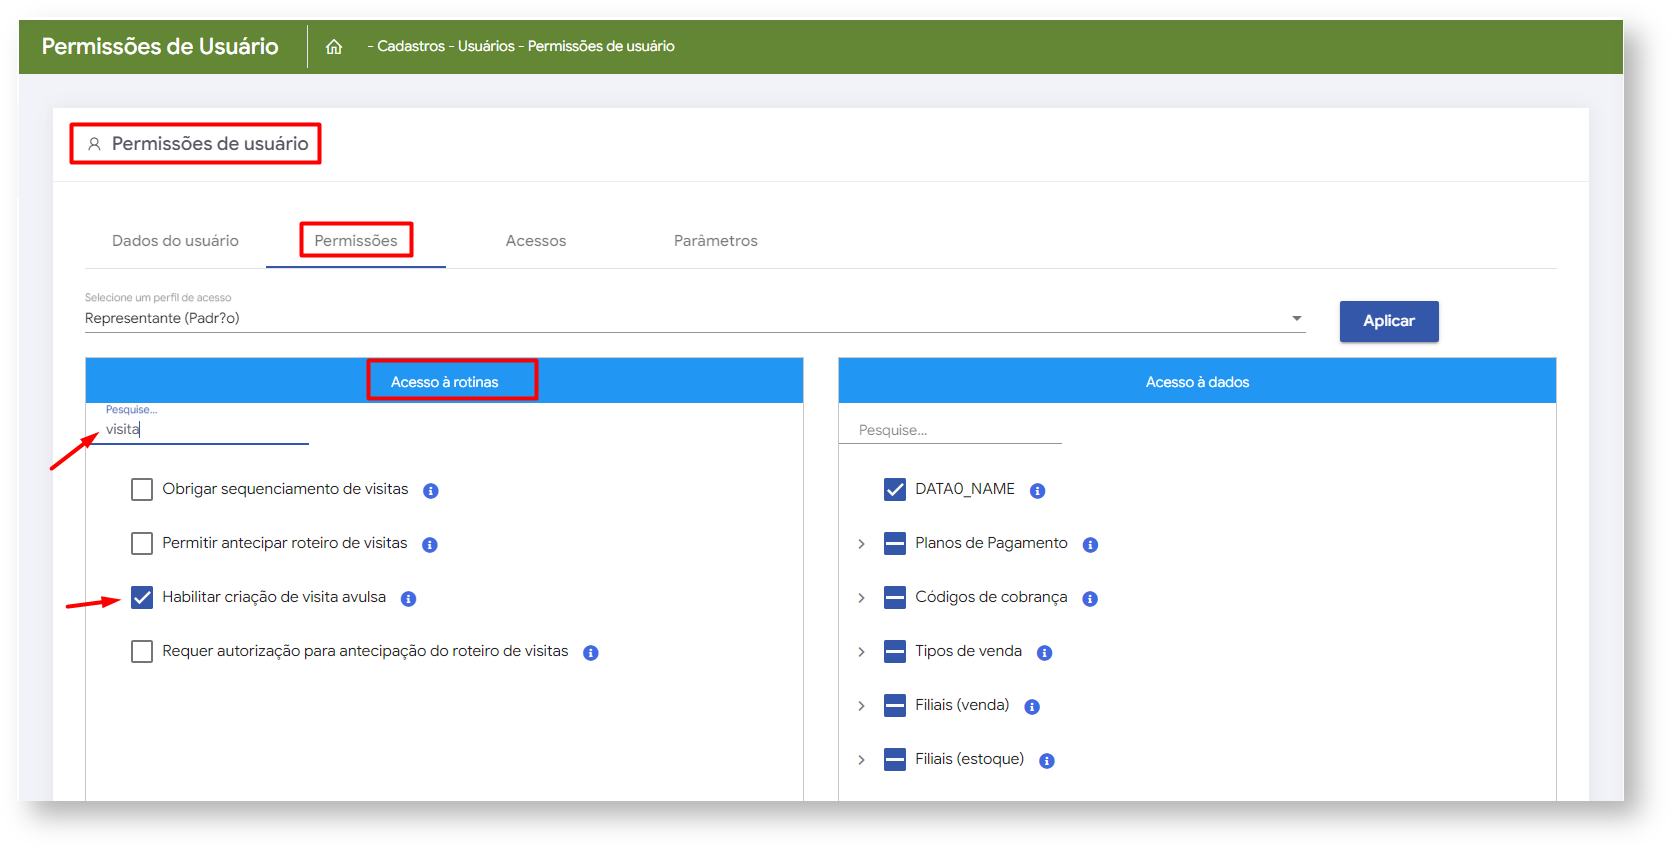
Task: Click info icon next to Obrigar sequenciamento de visitas
Action: [431, 491]
